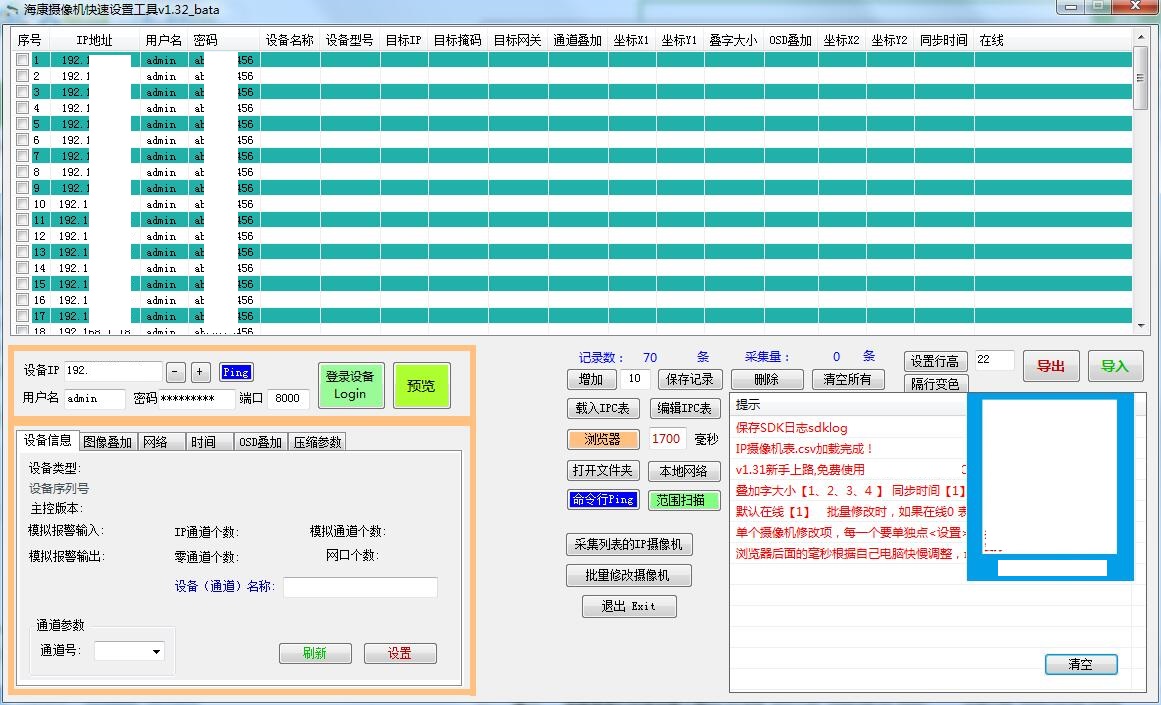
Task: Tick the checkbox for row 1
Action: click(x=22, y=60)
